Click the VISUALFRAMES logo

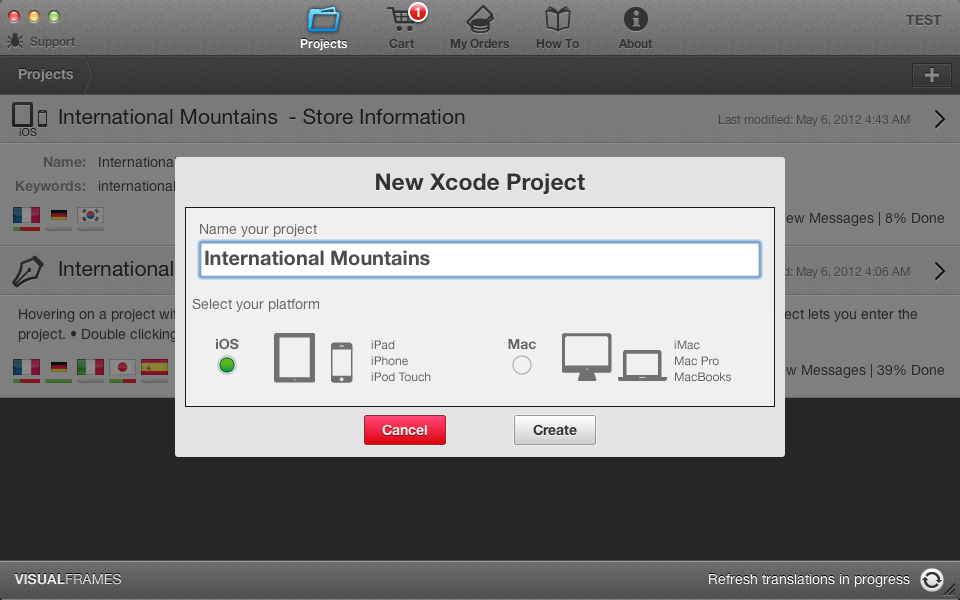[x=68, y=579]
